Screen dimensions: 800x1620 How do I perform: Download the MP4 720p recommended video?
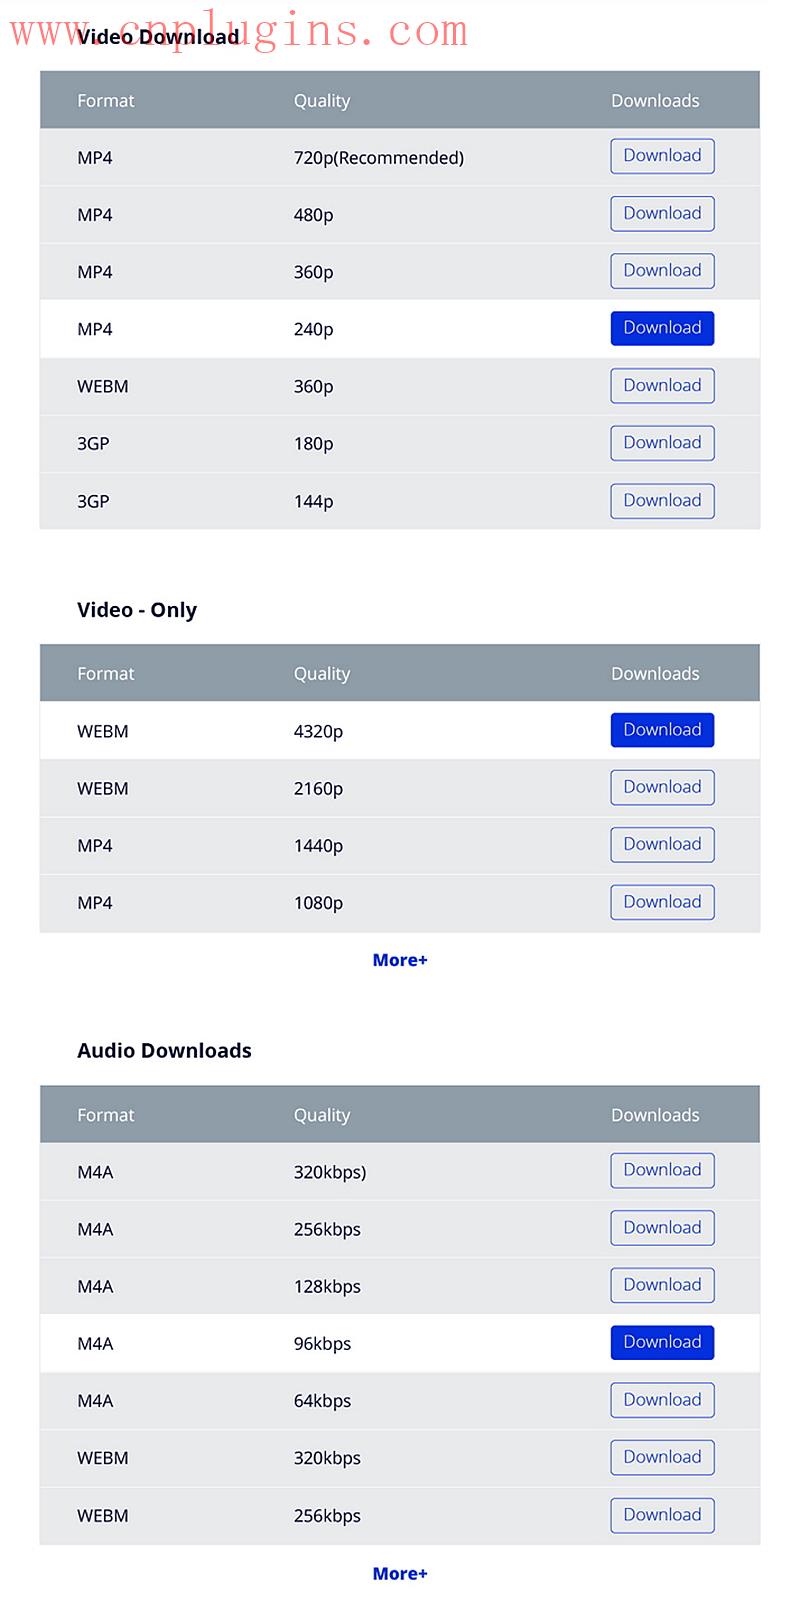(x=662, y=156)
